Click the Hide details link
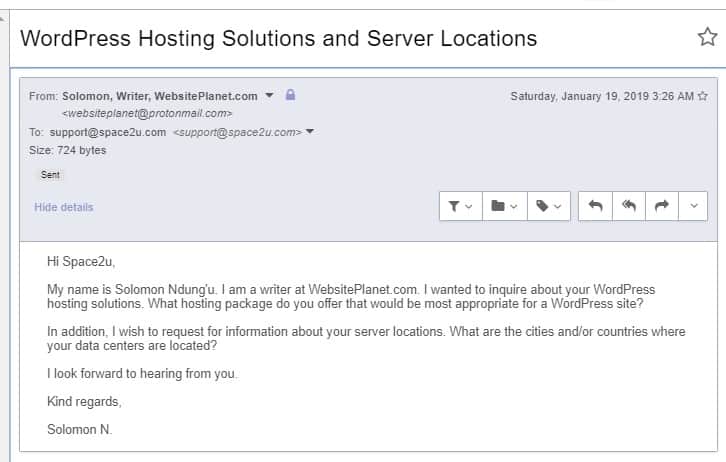The height and width of the screenshot is (462, 726). click(64, 207)
